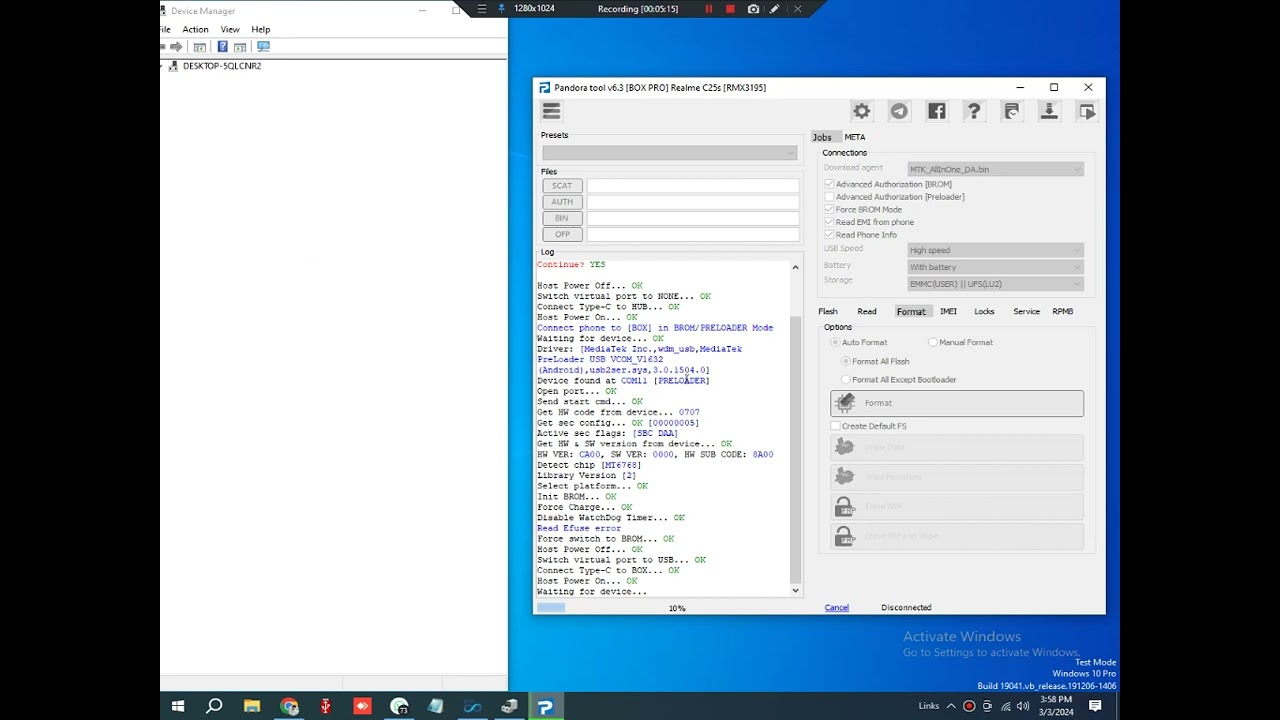Click the download update arrow icon
Screen dimensions: 1280x720
click(x=1048, y=111)
